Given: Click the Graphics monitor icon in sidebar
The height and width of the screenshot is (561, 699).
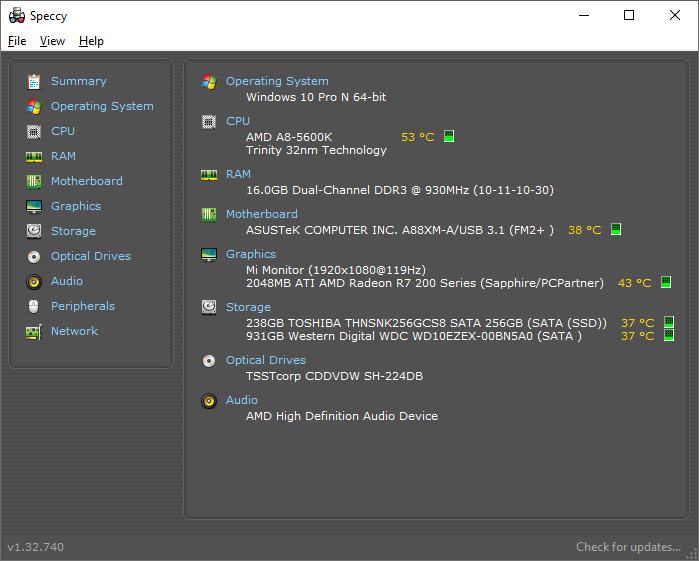Looking at the screenshot, I should click(34, 206).
